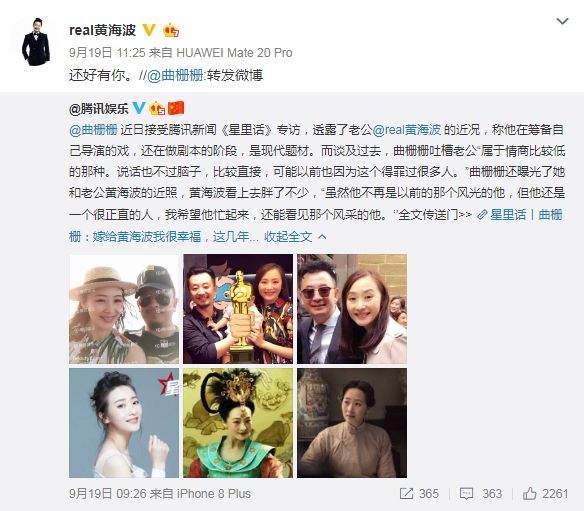The image size is (584, 511).
Task: Click the Chinese flag icon next to 腾讯娱乐
Action: [176, 108]
